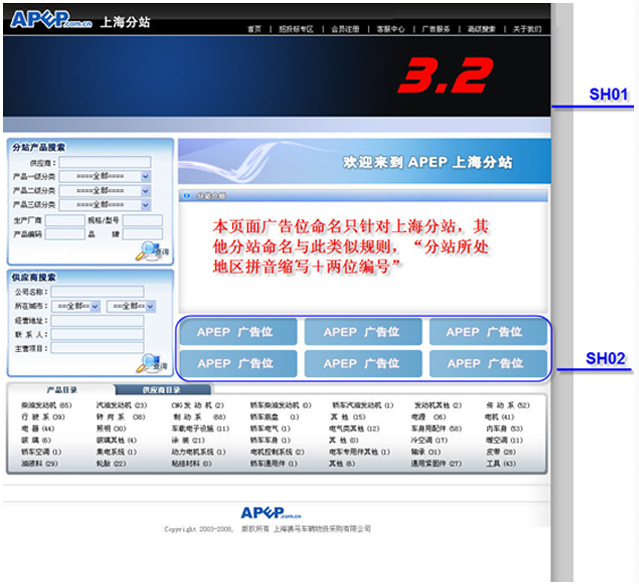Open the 玻璃 (6) category
The width and height of the screenshot is (639, 584).
[36, 440]
